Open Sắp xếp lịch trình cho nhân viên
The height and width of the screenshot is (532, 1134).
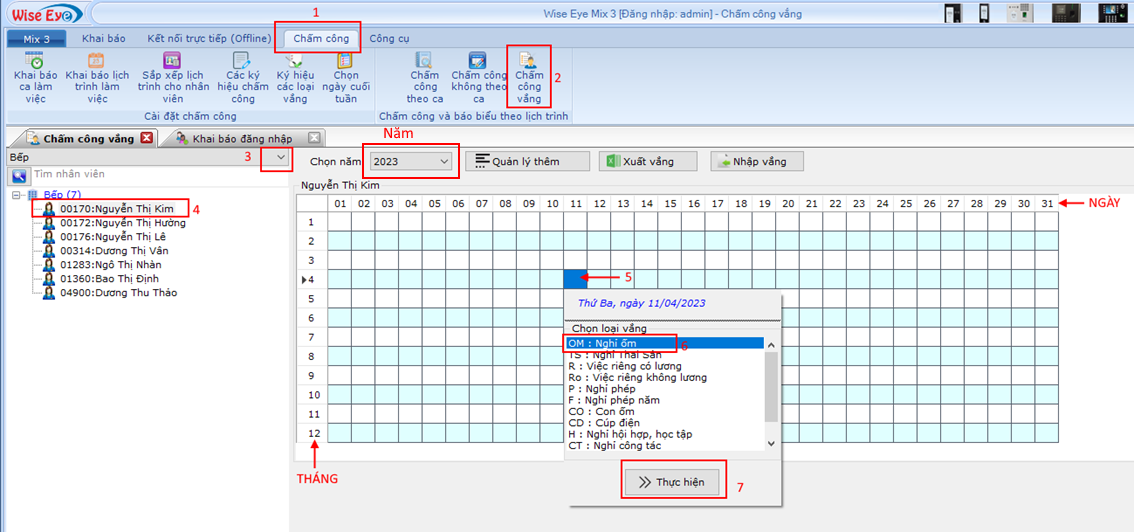pos(172,62)
